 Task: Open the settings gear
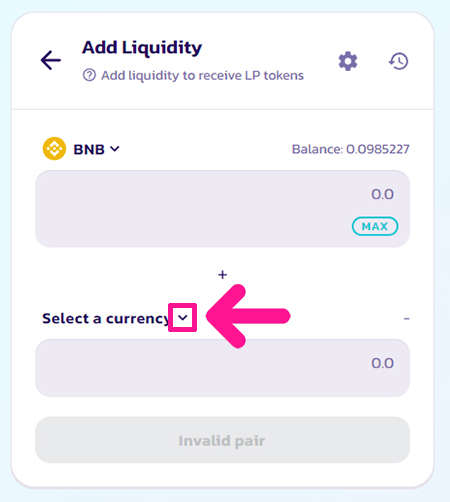[348, 61]
